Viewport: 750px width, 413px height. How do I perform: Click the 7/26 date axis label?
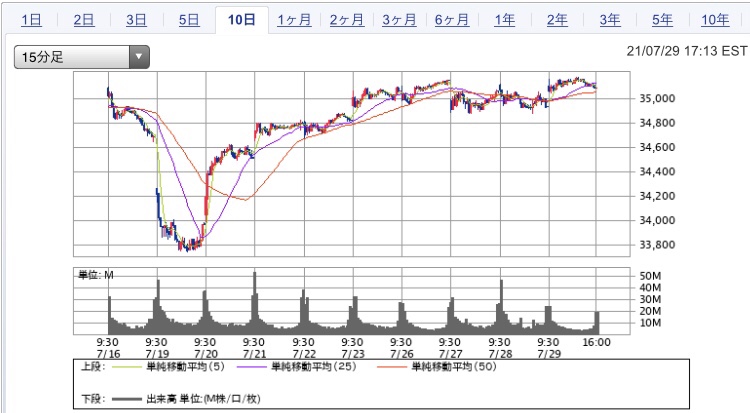click(402, 355)
